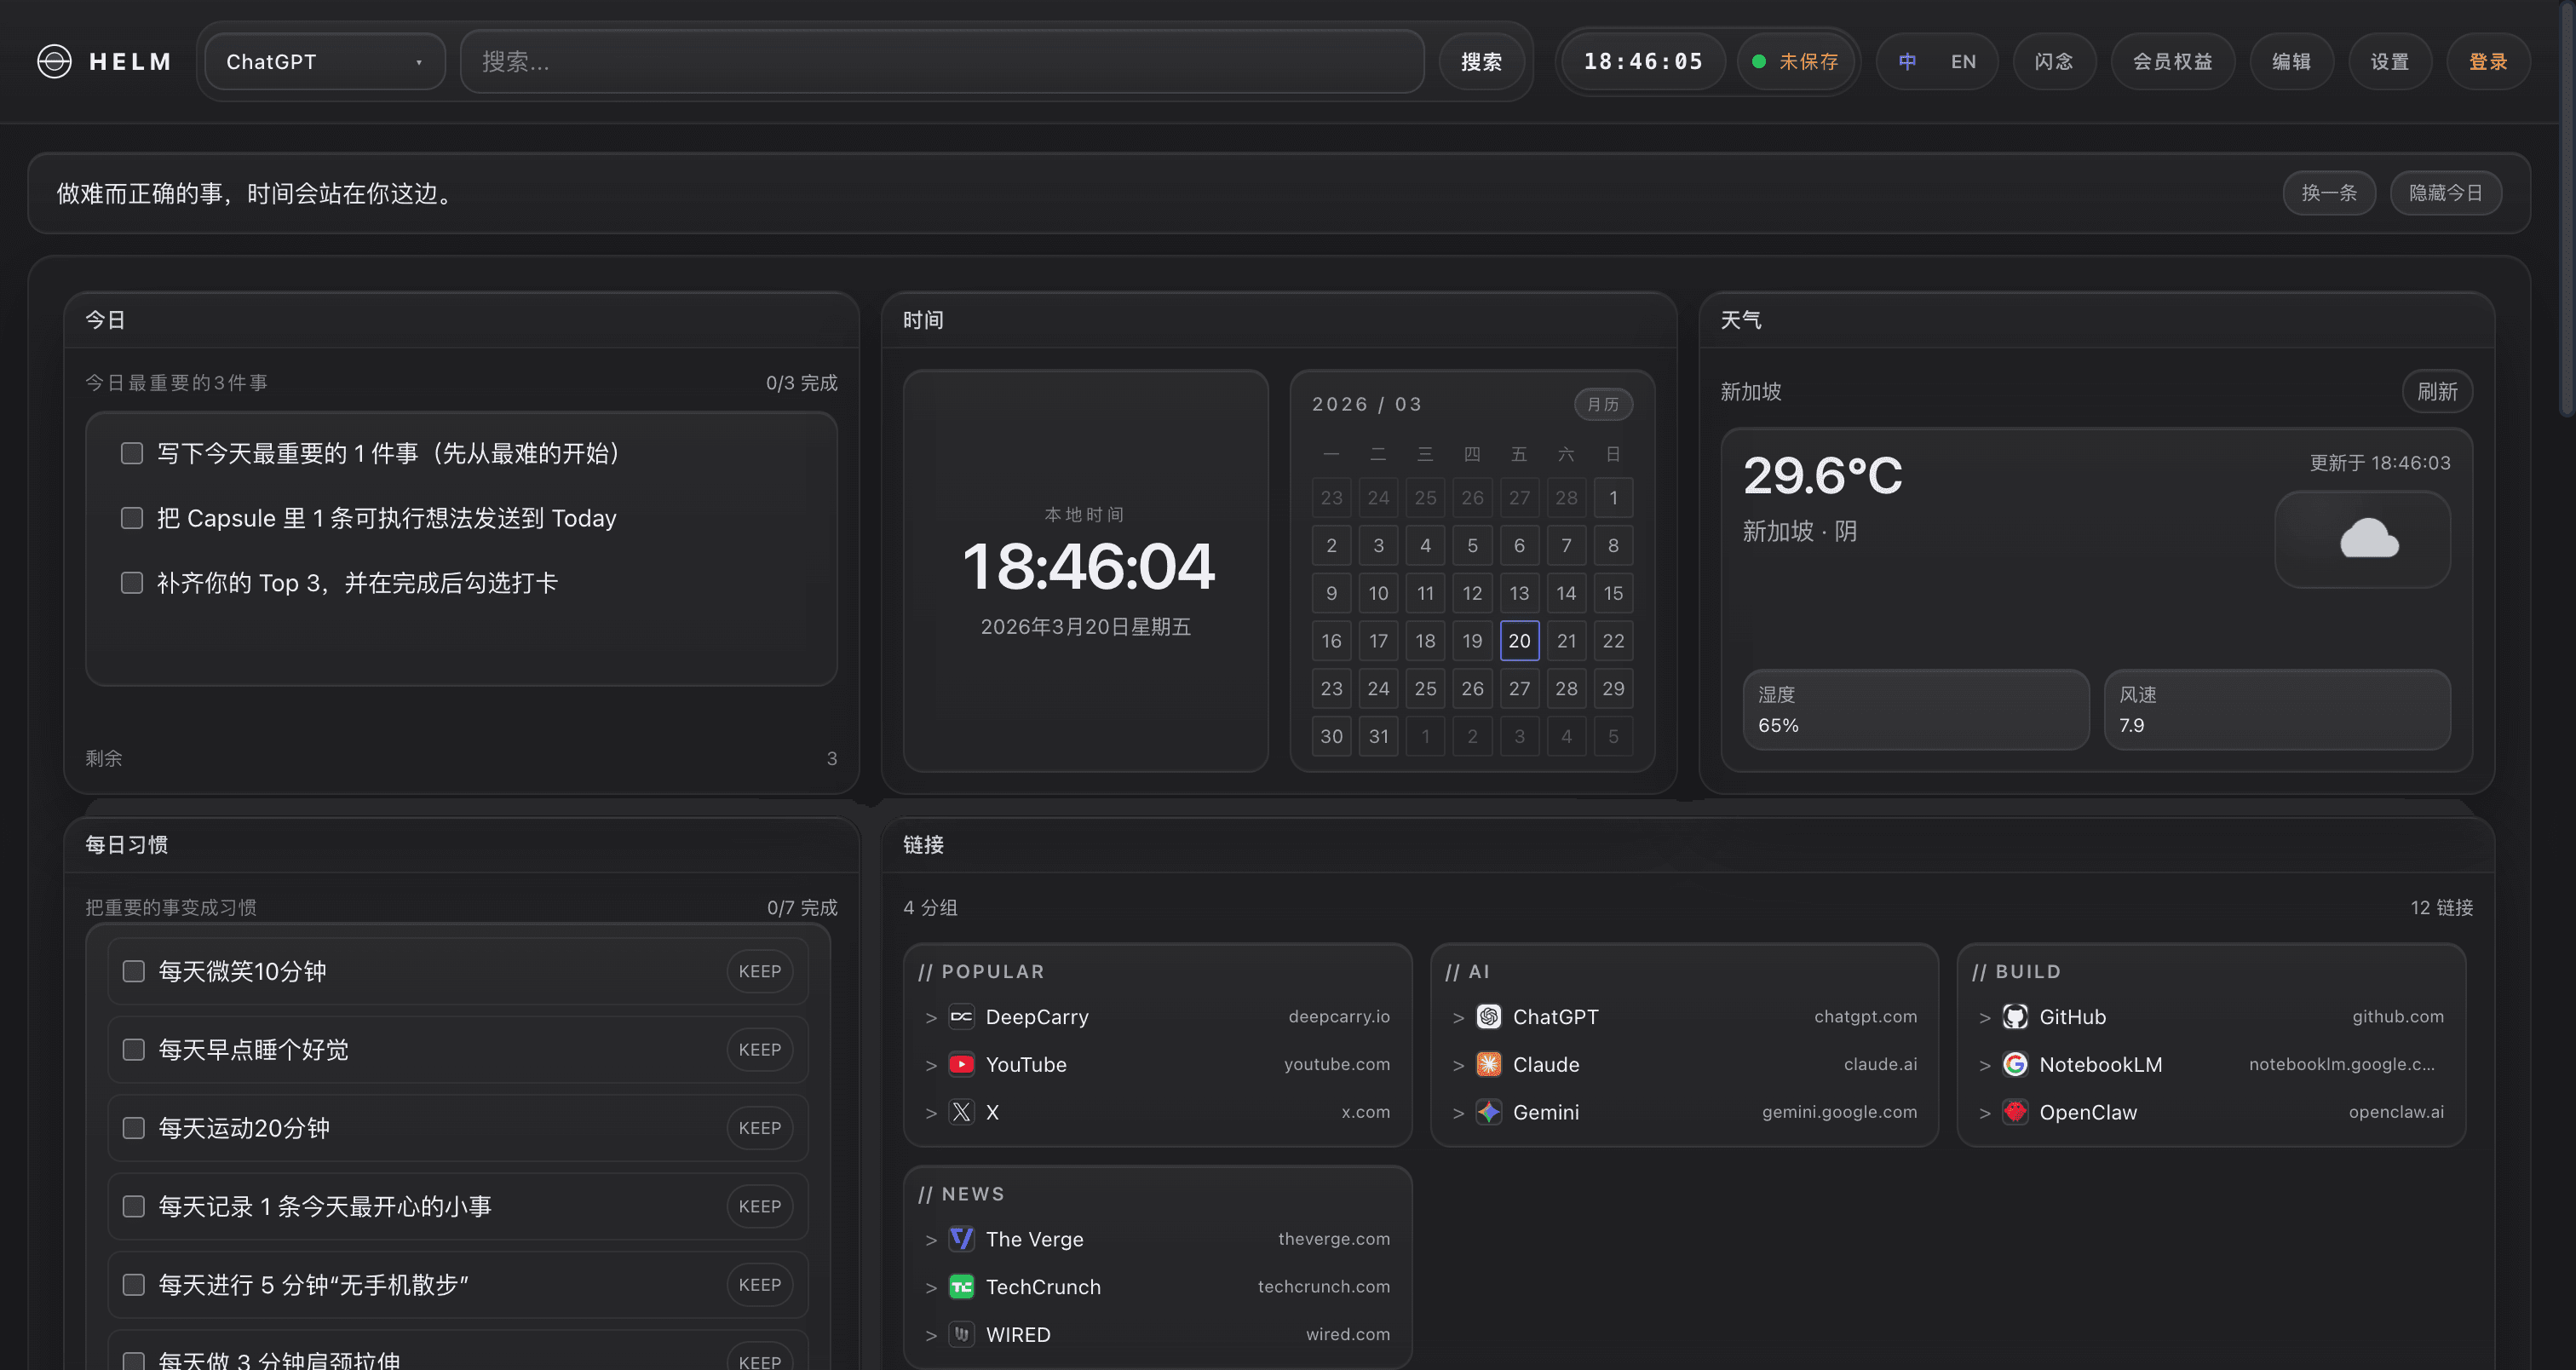Click the 换一条 quote button
2576x1370 pixels.
[2328, 193]
